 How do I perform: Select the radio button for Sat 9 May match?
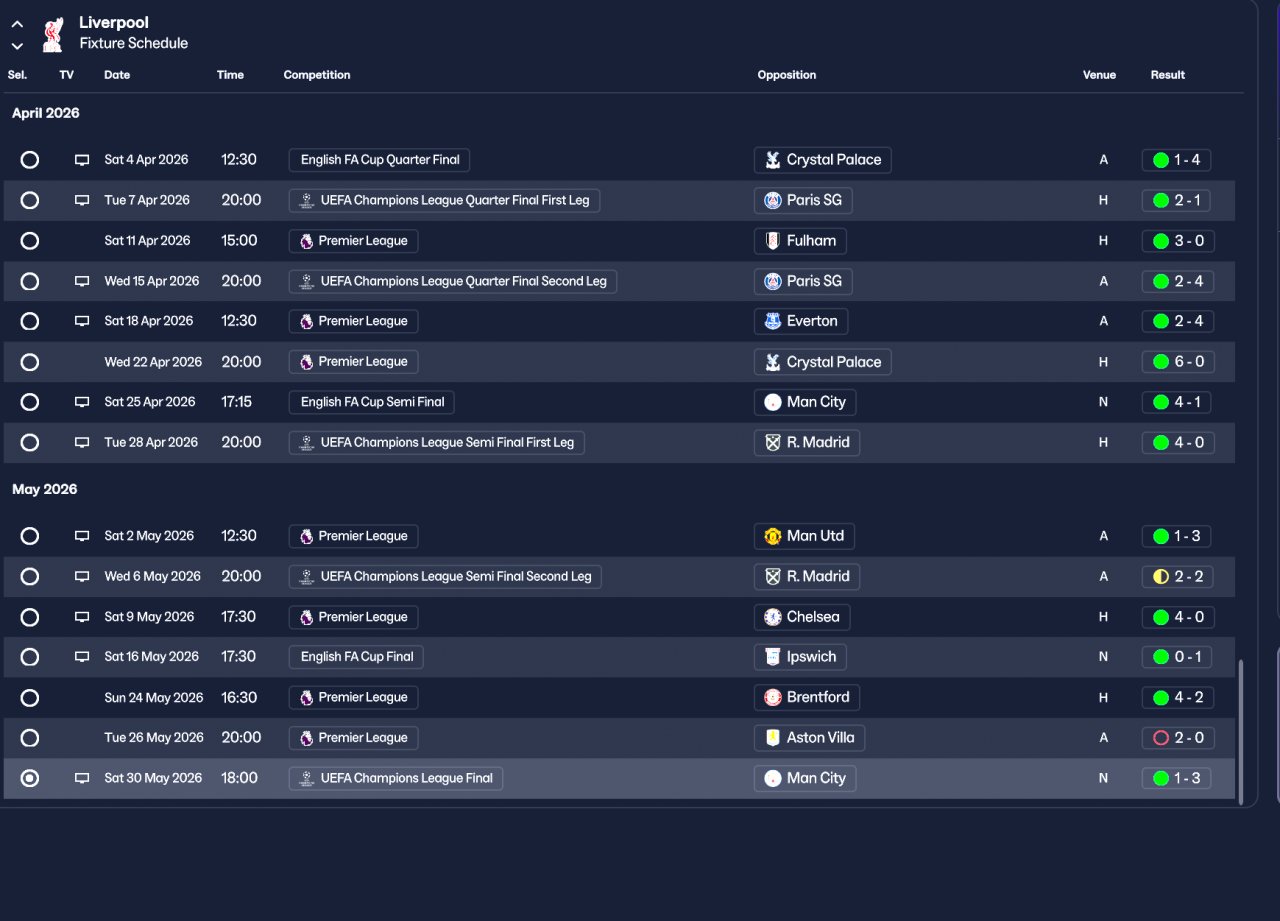click(30, 617)
